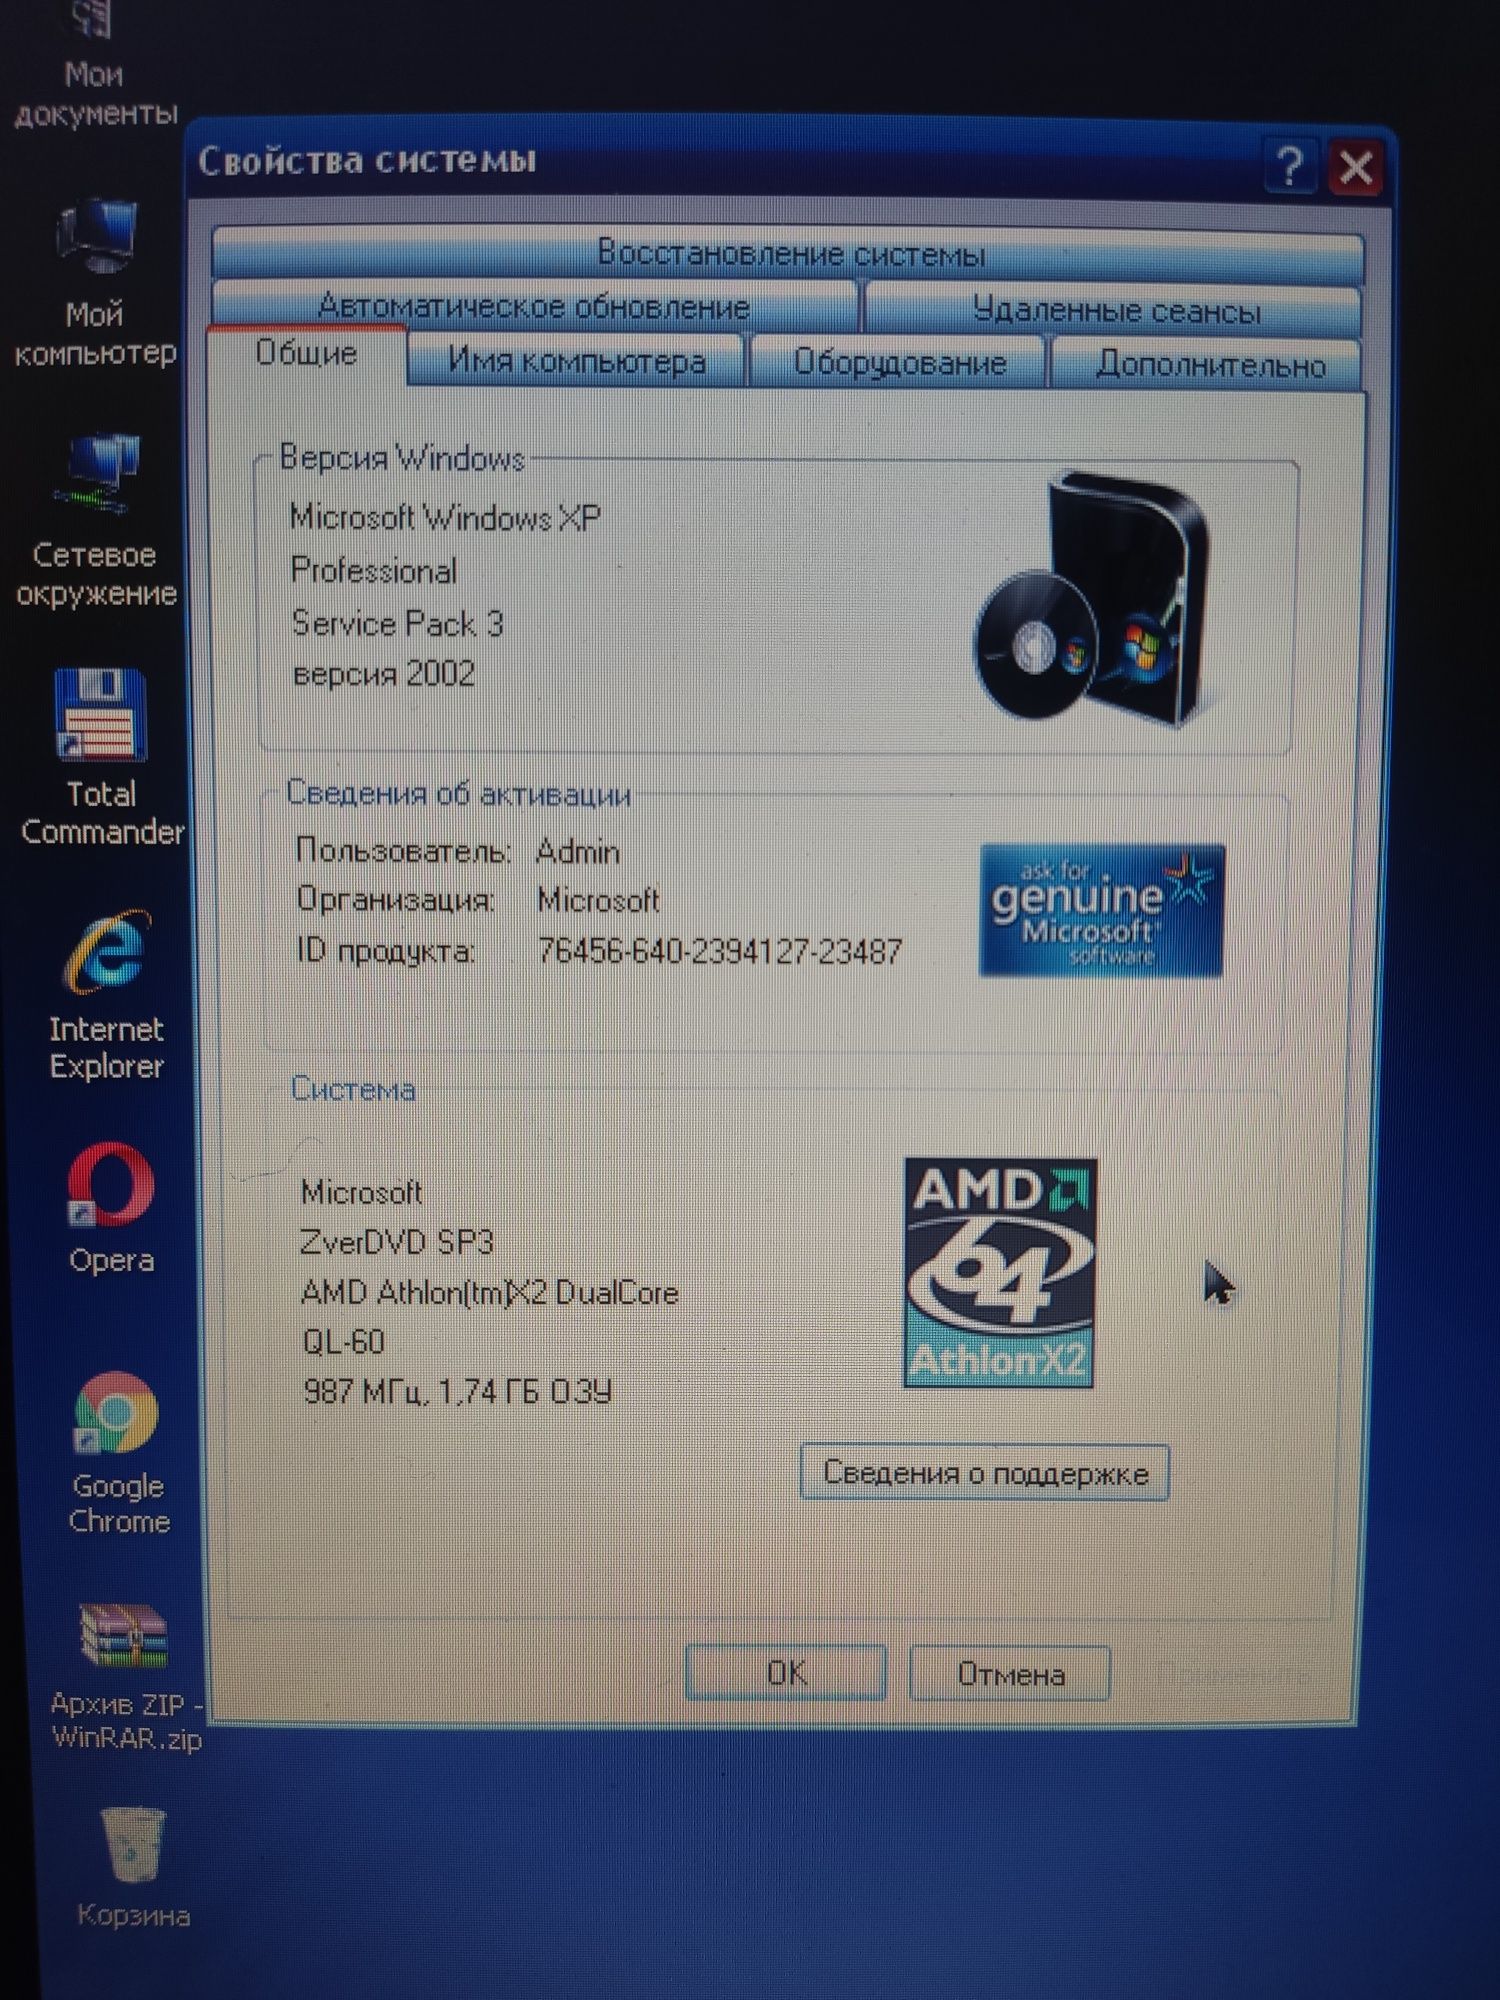Viewport: 1500px width, 2000px height.
Task: Close the Свойства системы dialog
Action: [1355, 167]
